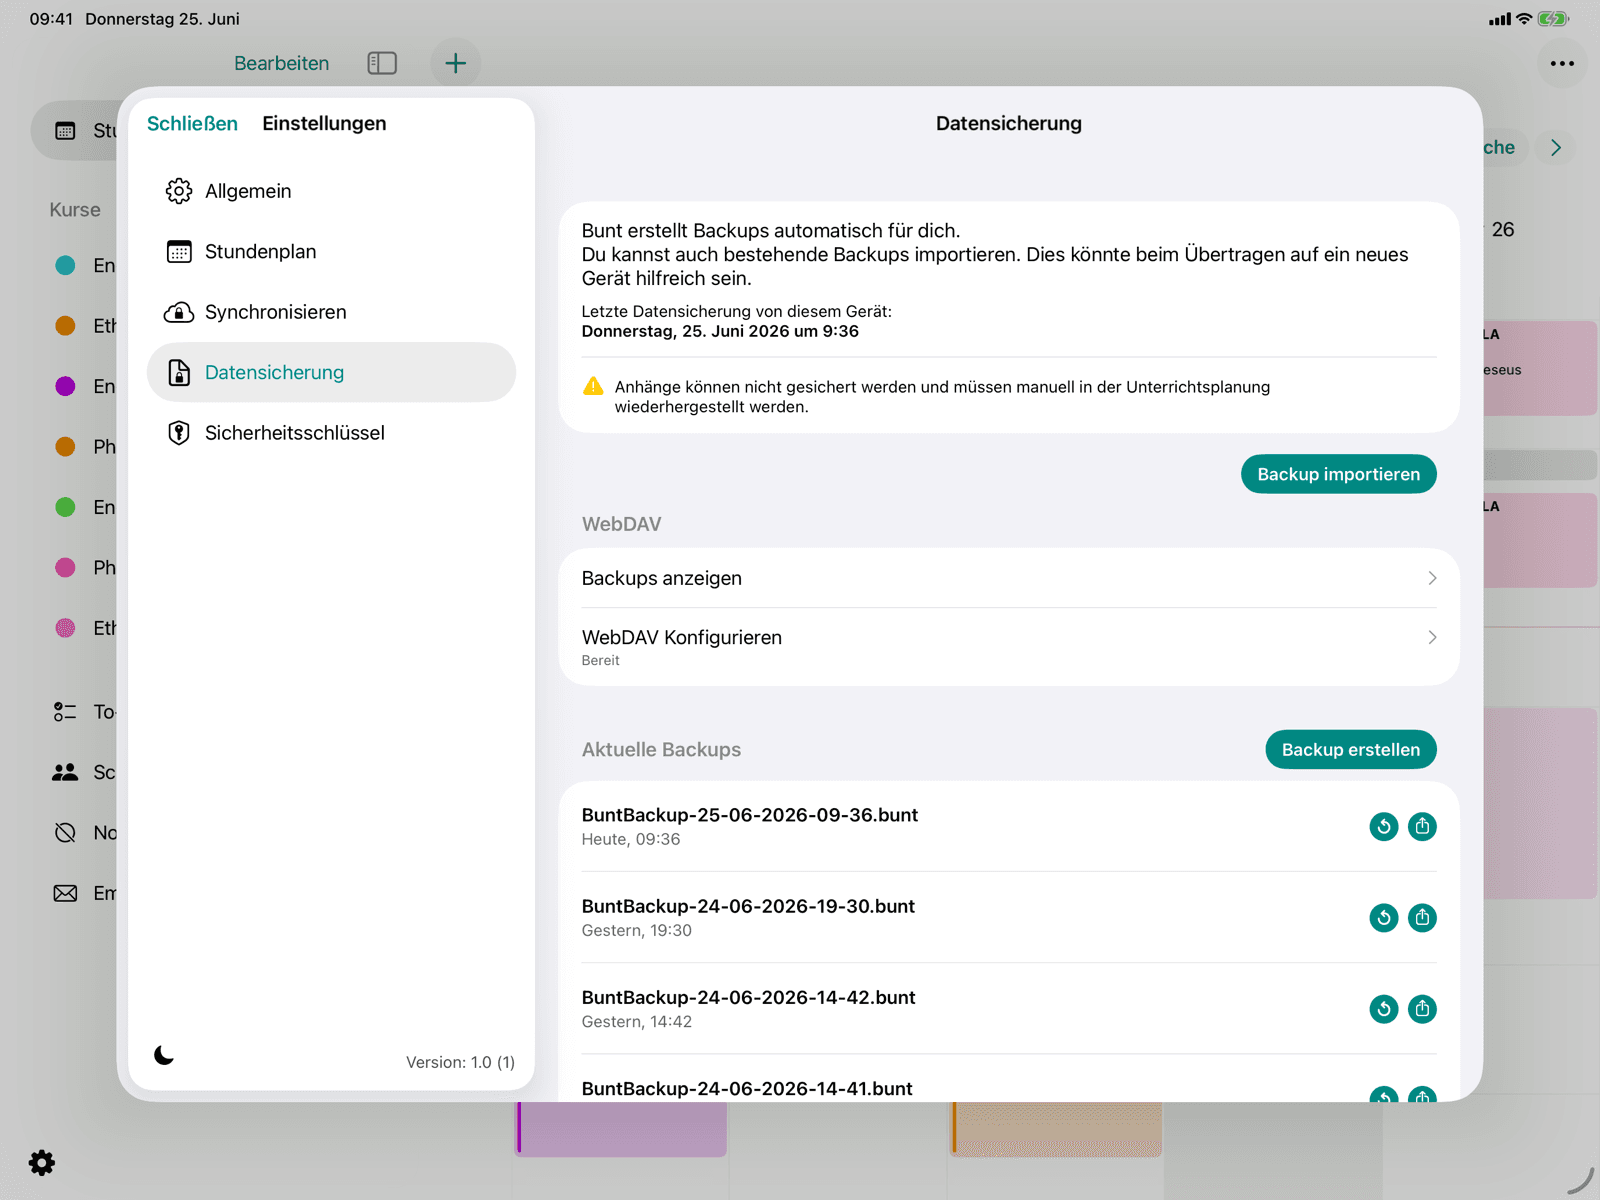Tap Bearbeiten in the top toolbar
The image size is (1600, 1200).
tap(281, 63)
